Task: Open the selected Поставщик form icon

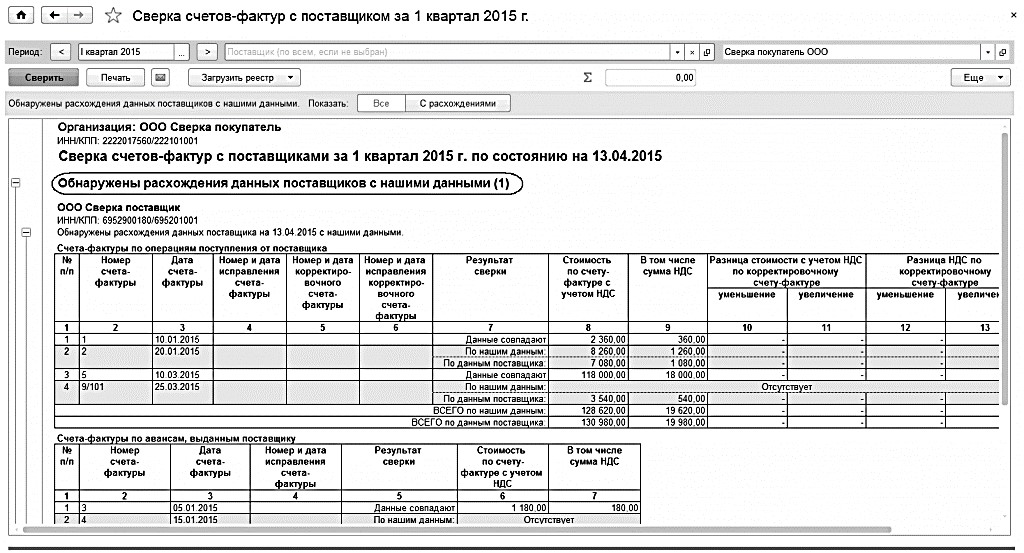Action: pyautogui.click(x=707, y=52)
